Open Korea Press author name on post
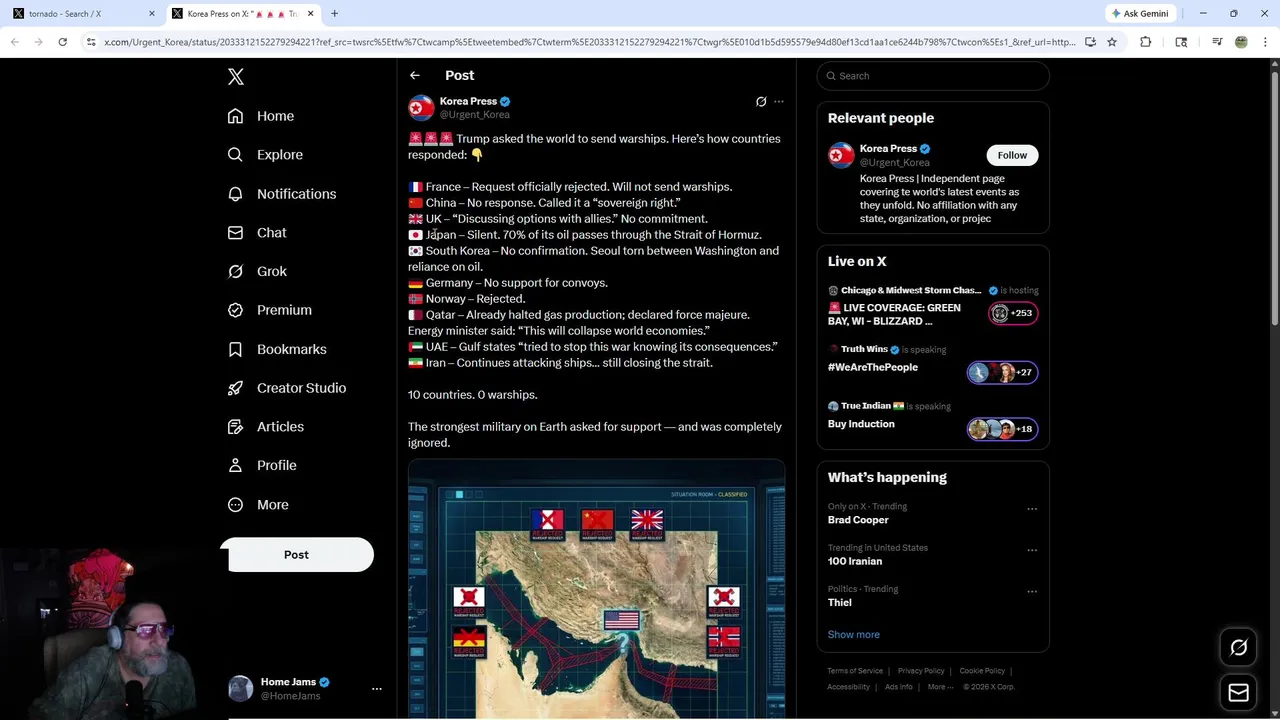The image size is (1280, 720). coord(468,101)
